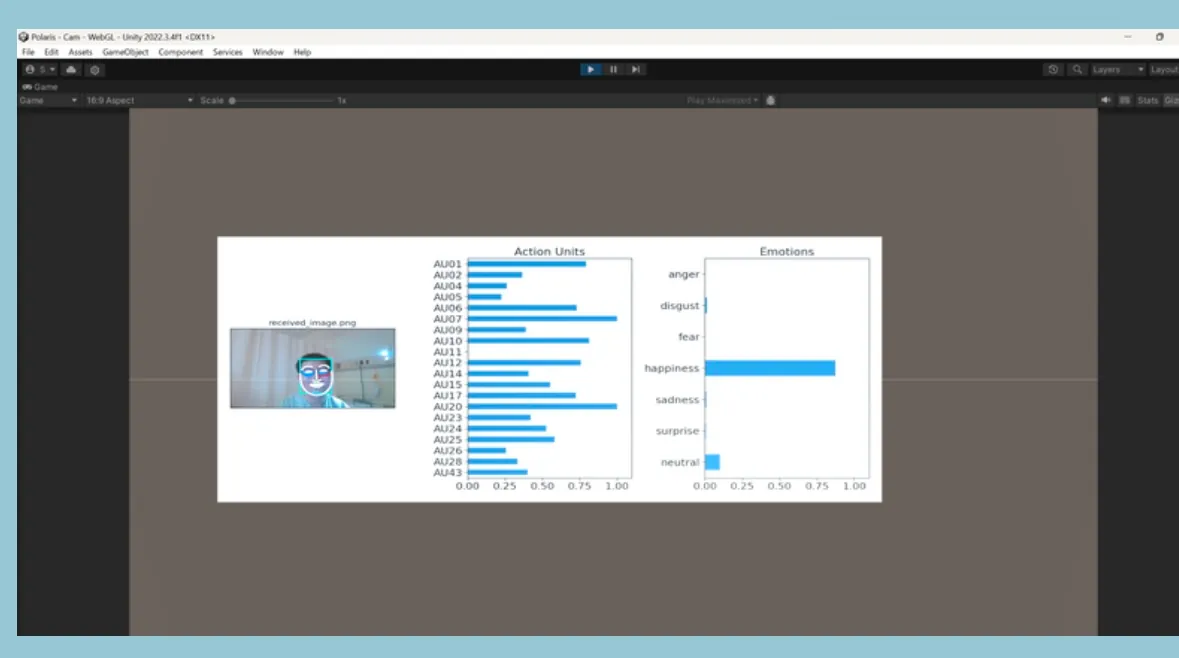Viewport: 1179px width, 658px height.
Task: Open the 16:9 Aspect dropdown
Action: click(x=138, y=100)
